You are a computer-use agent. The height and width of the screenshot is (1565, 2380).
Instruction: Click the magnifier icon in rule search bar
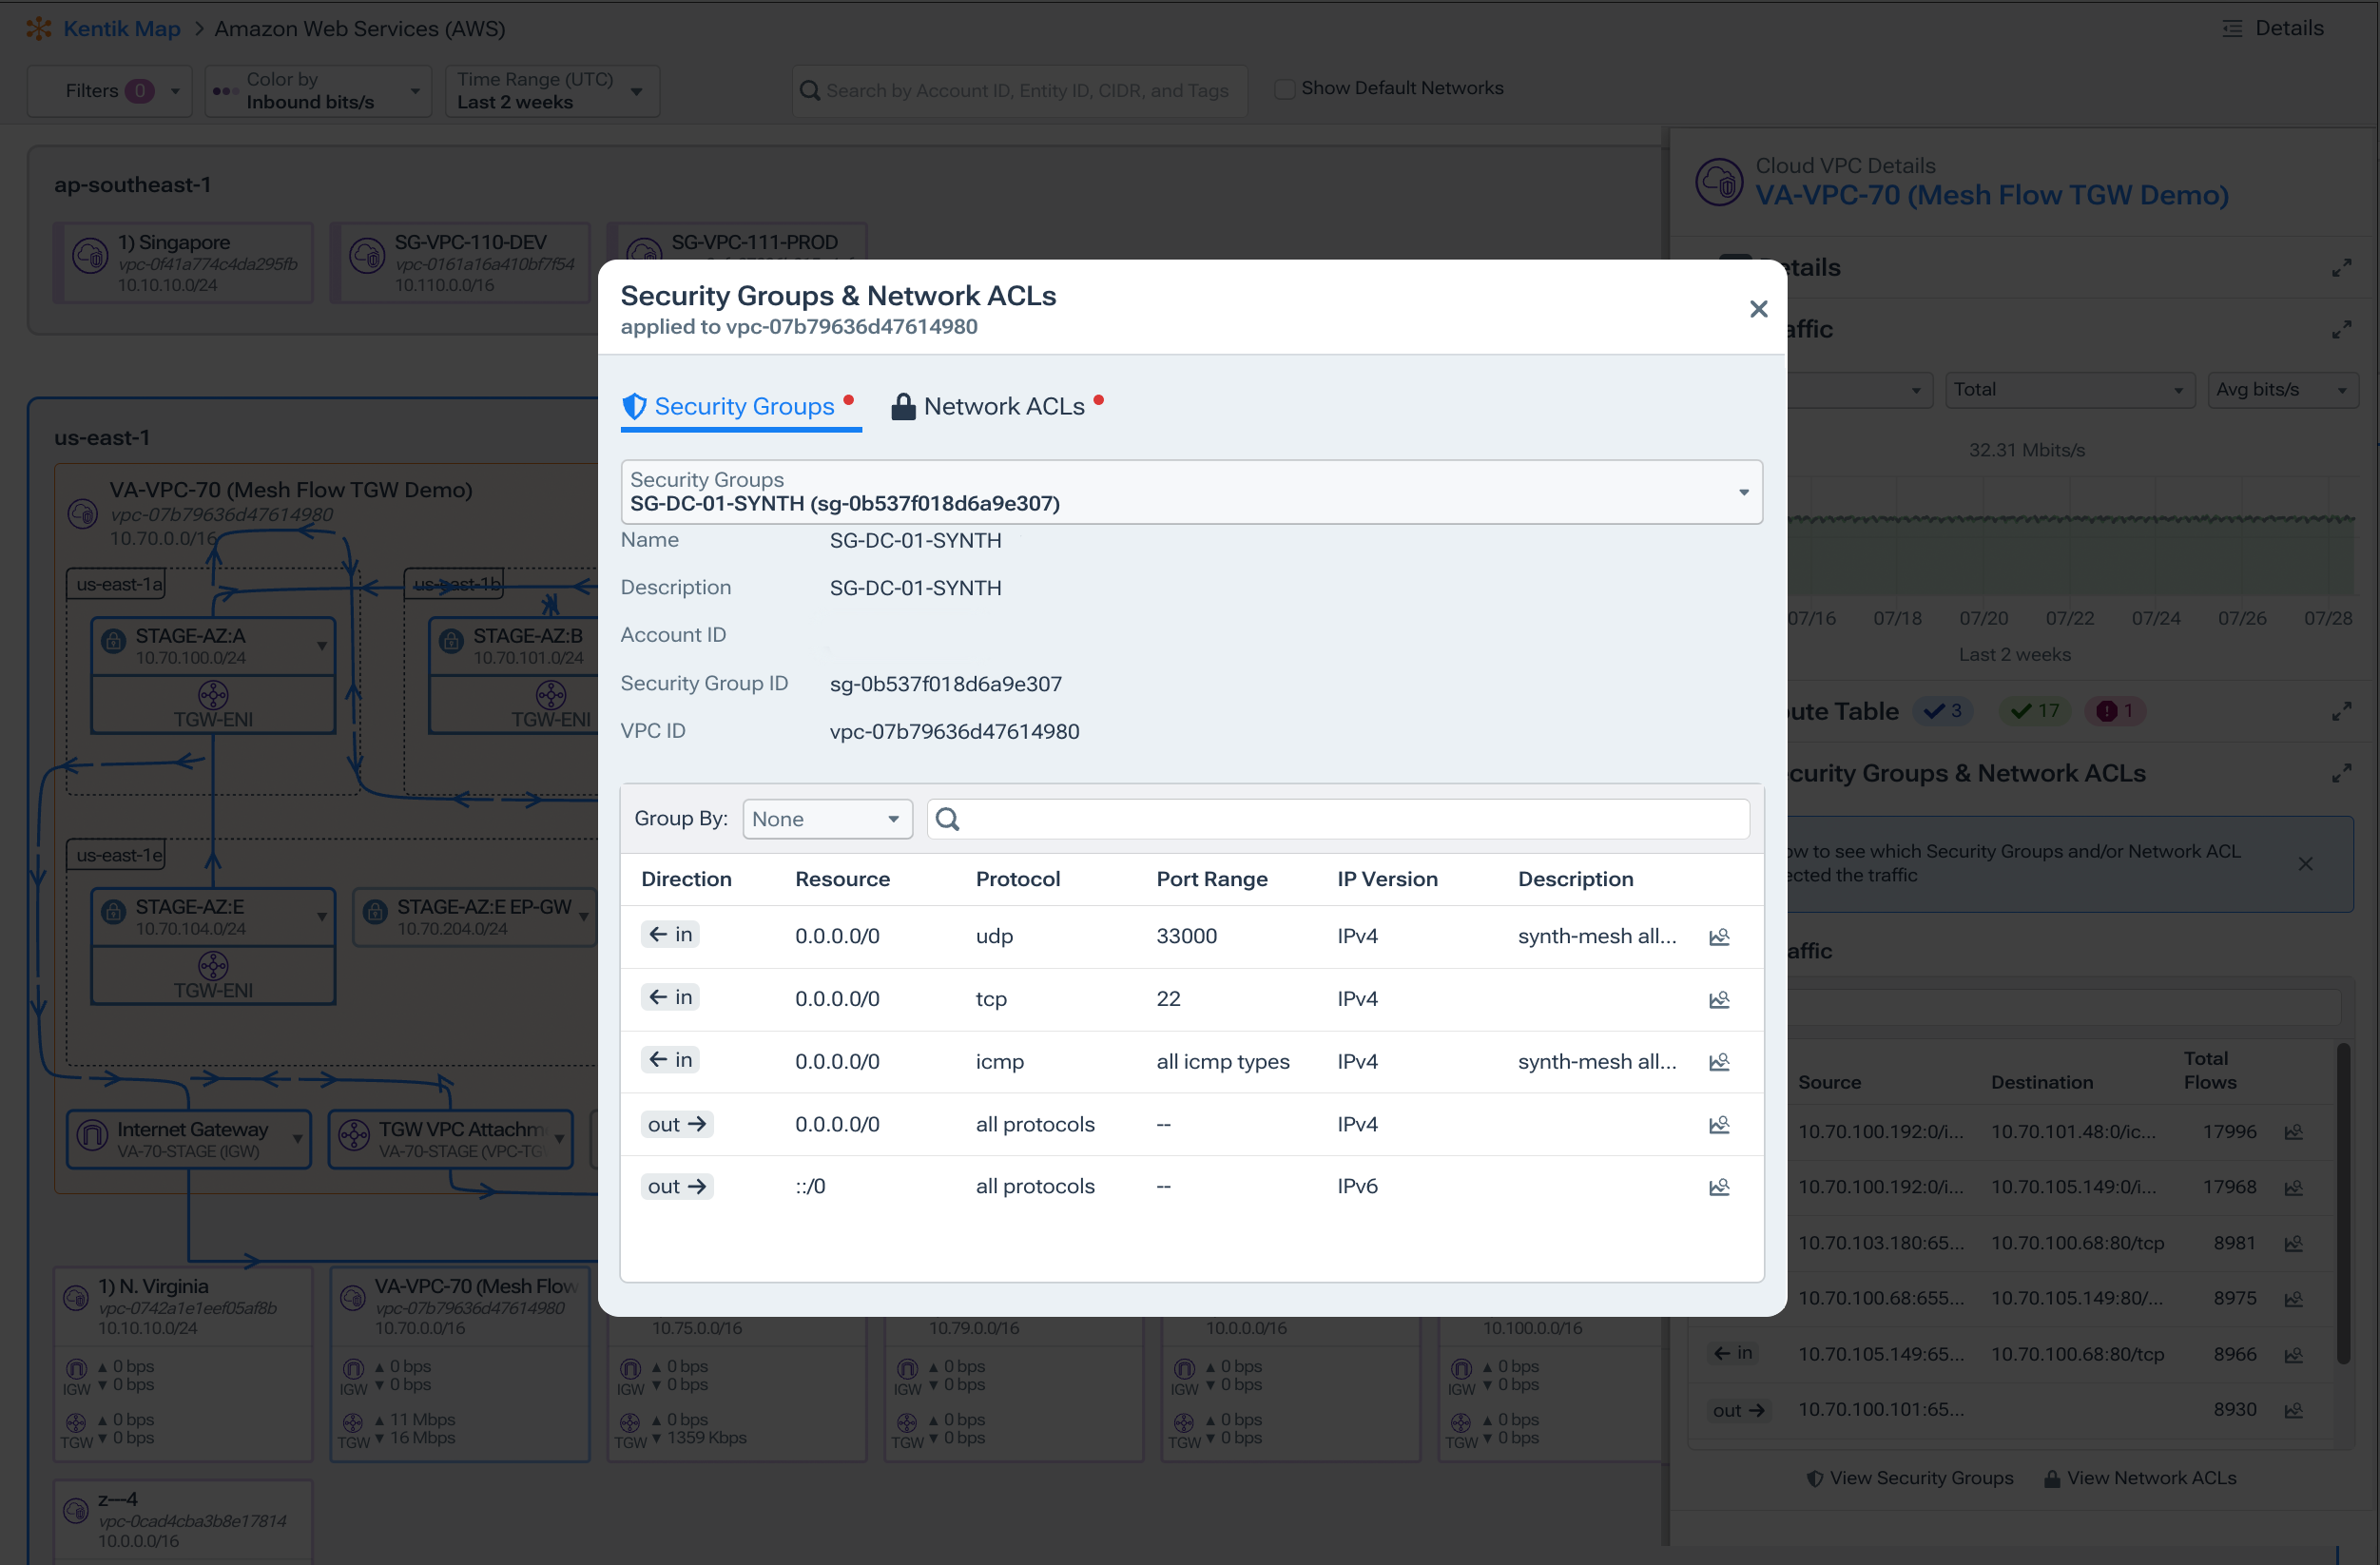click(x=947, y=818)
